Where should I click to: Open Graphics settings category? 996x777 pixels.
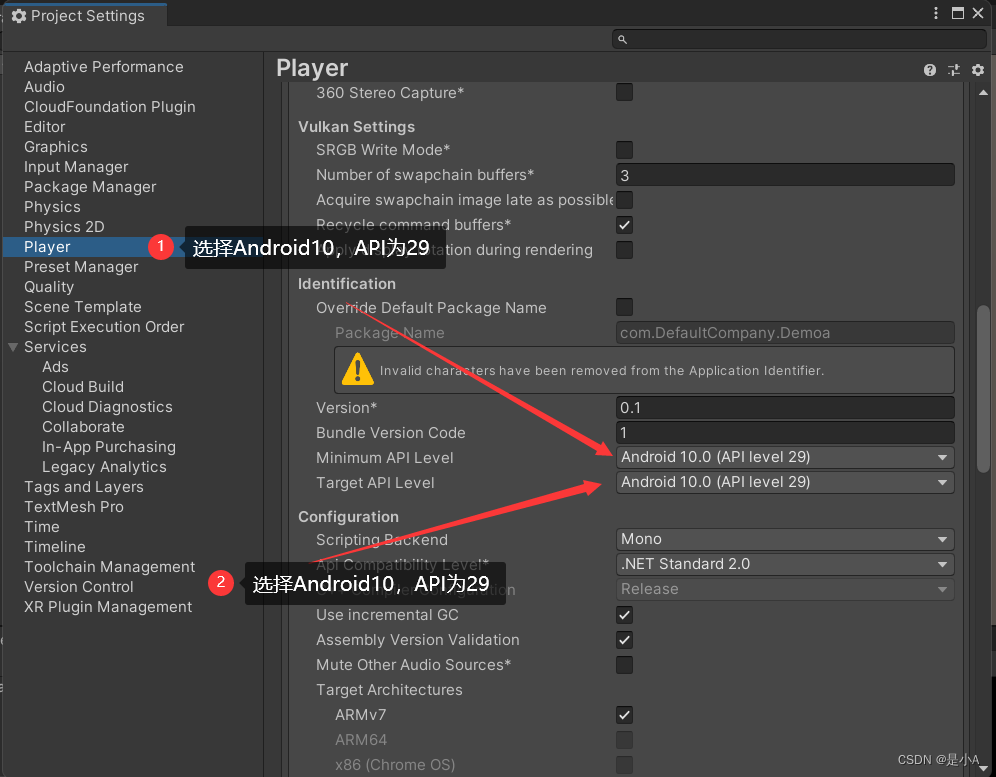(x=56, y=147)
